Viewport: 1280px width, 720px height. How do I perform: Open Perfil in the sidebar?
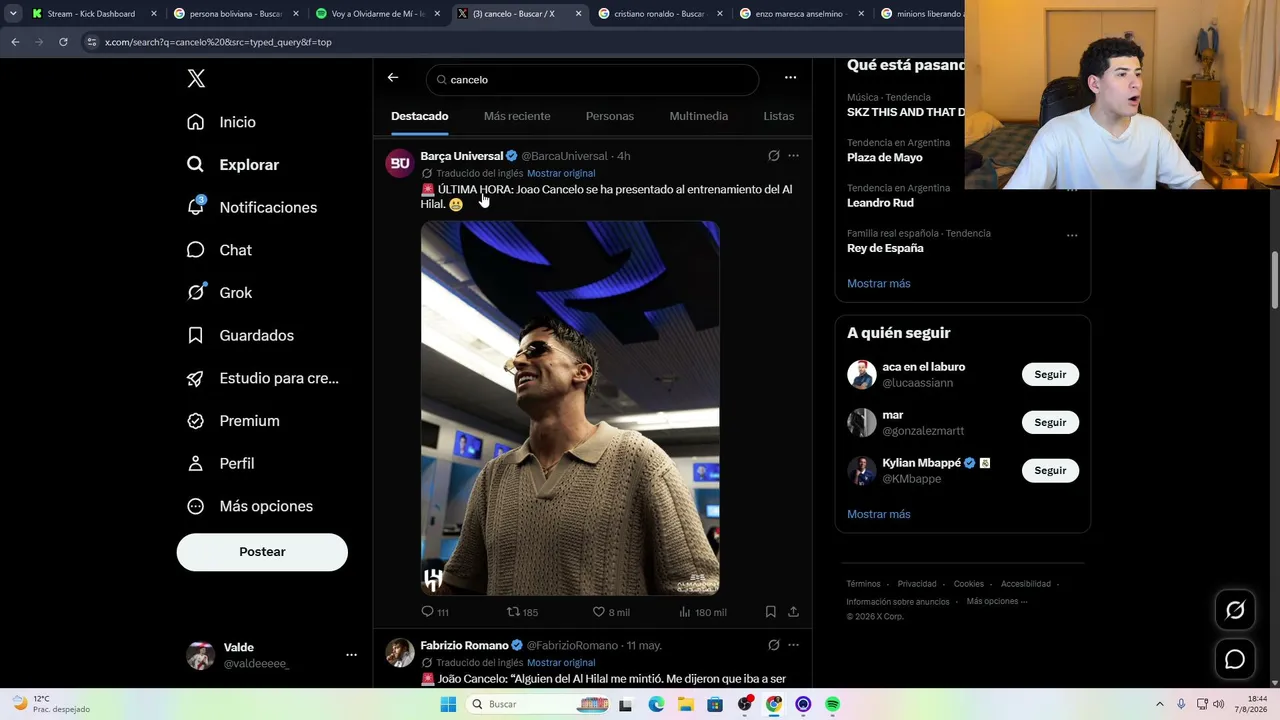(x=220, y=463)
